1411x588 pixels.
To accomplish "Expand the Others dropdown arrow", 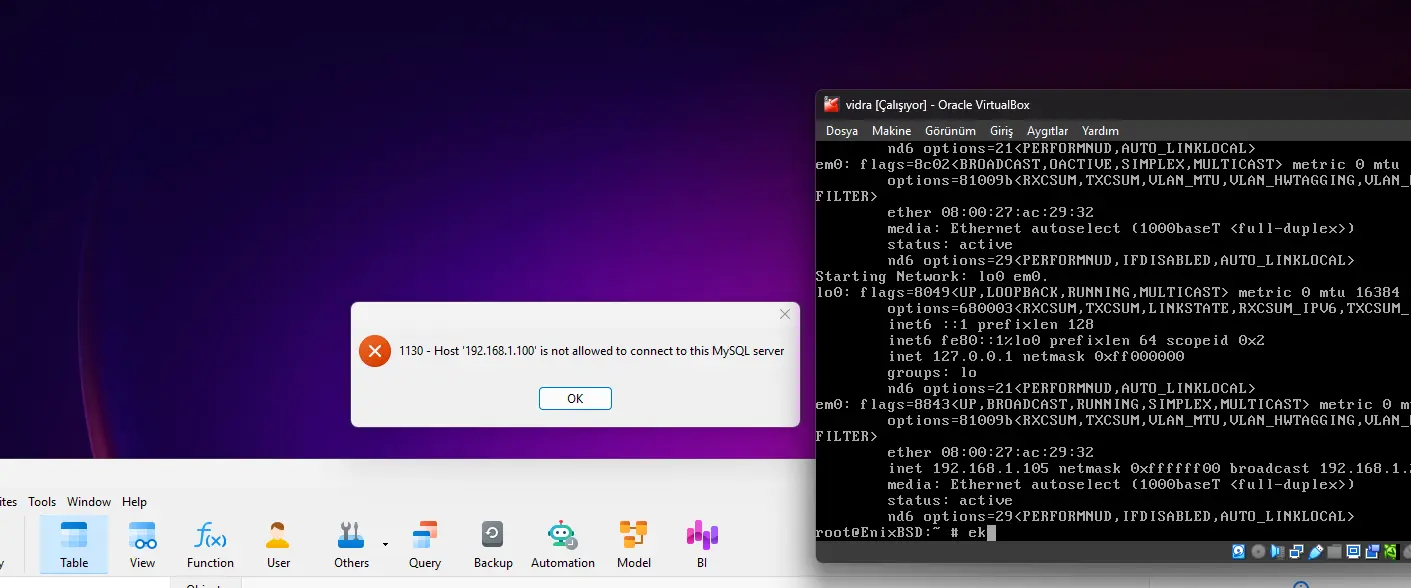I will click(x=385, y=544).
